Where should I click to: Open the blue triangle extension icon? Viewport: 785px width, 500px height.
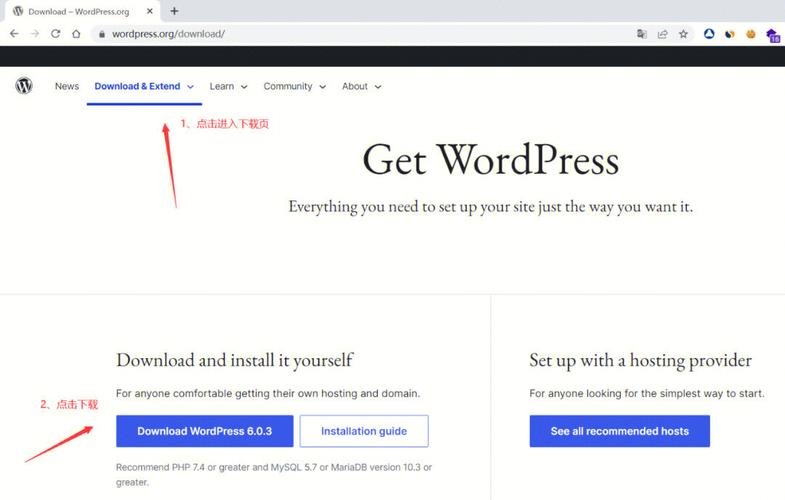coord(709,34)
